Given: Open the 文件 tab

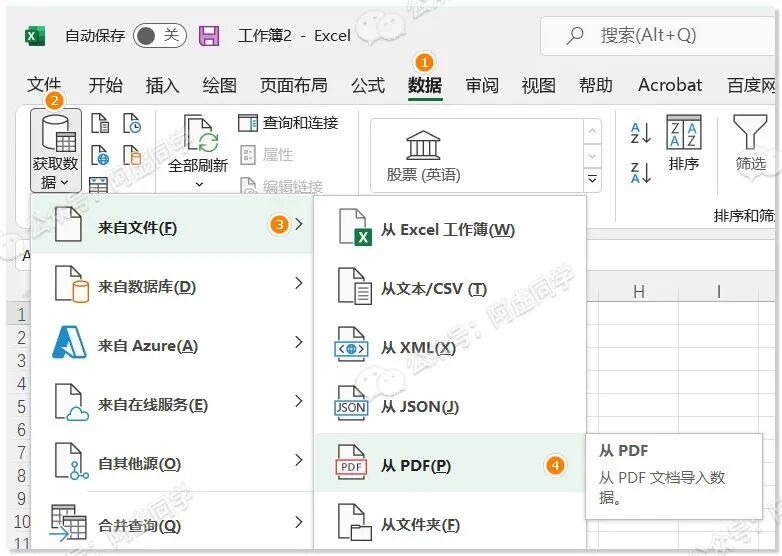Looking at the screenshot, I should (44, 85).
